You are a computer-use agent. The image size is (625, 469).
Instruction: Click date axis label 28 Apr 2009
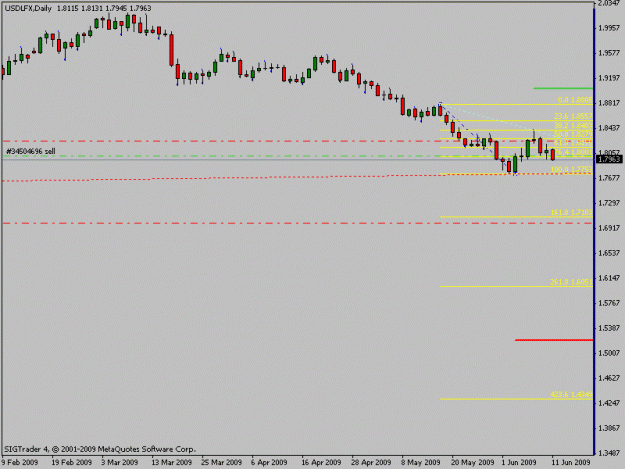371,463
